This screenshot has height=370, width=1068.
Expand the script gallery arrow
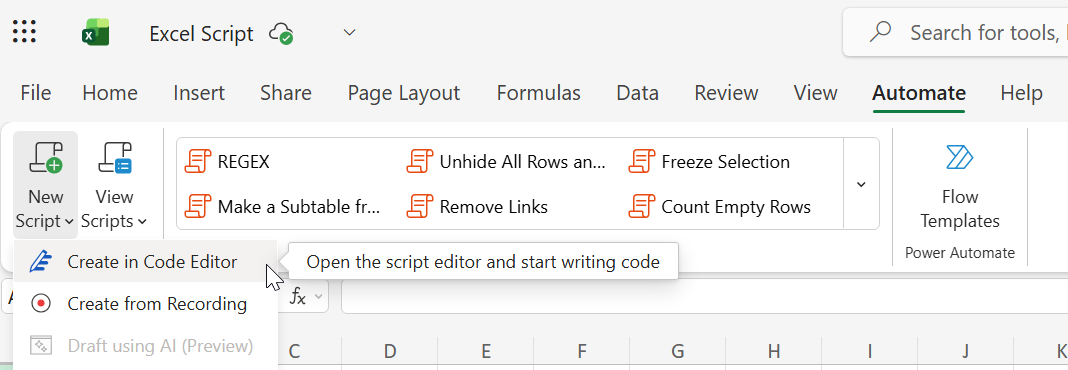861,184
